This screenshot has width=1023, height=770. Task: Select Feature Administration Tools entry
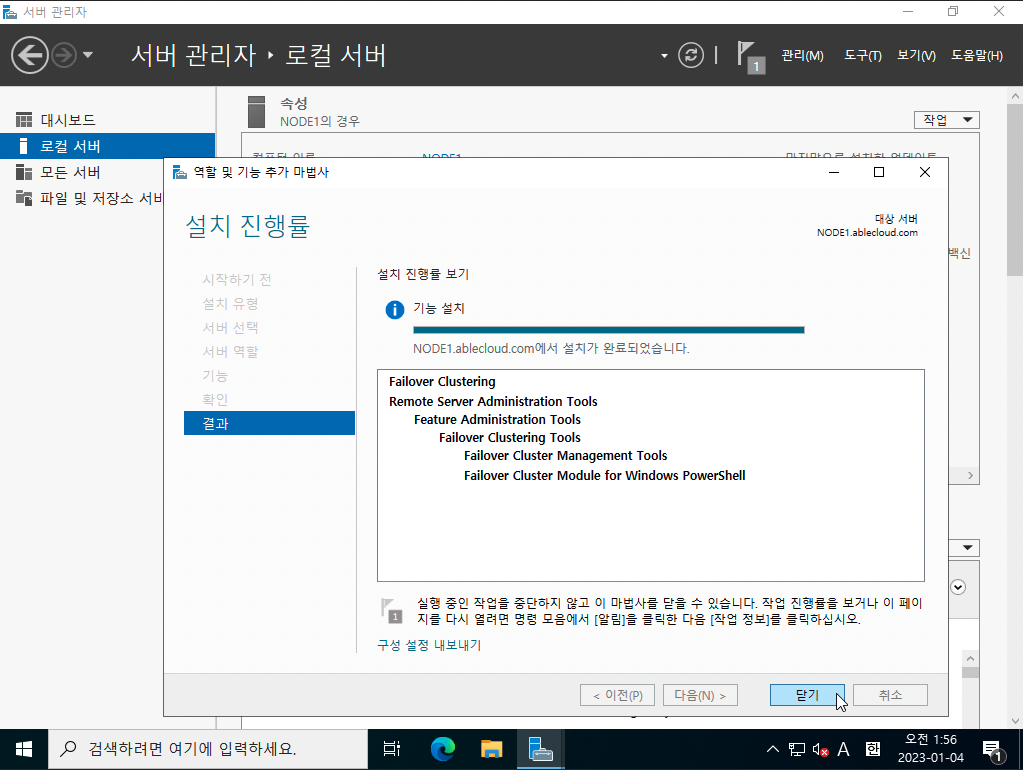496,420
